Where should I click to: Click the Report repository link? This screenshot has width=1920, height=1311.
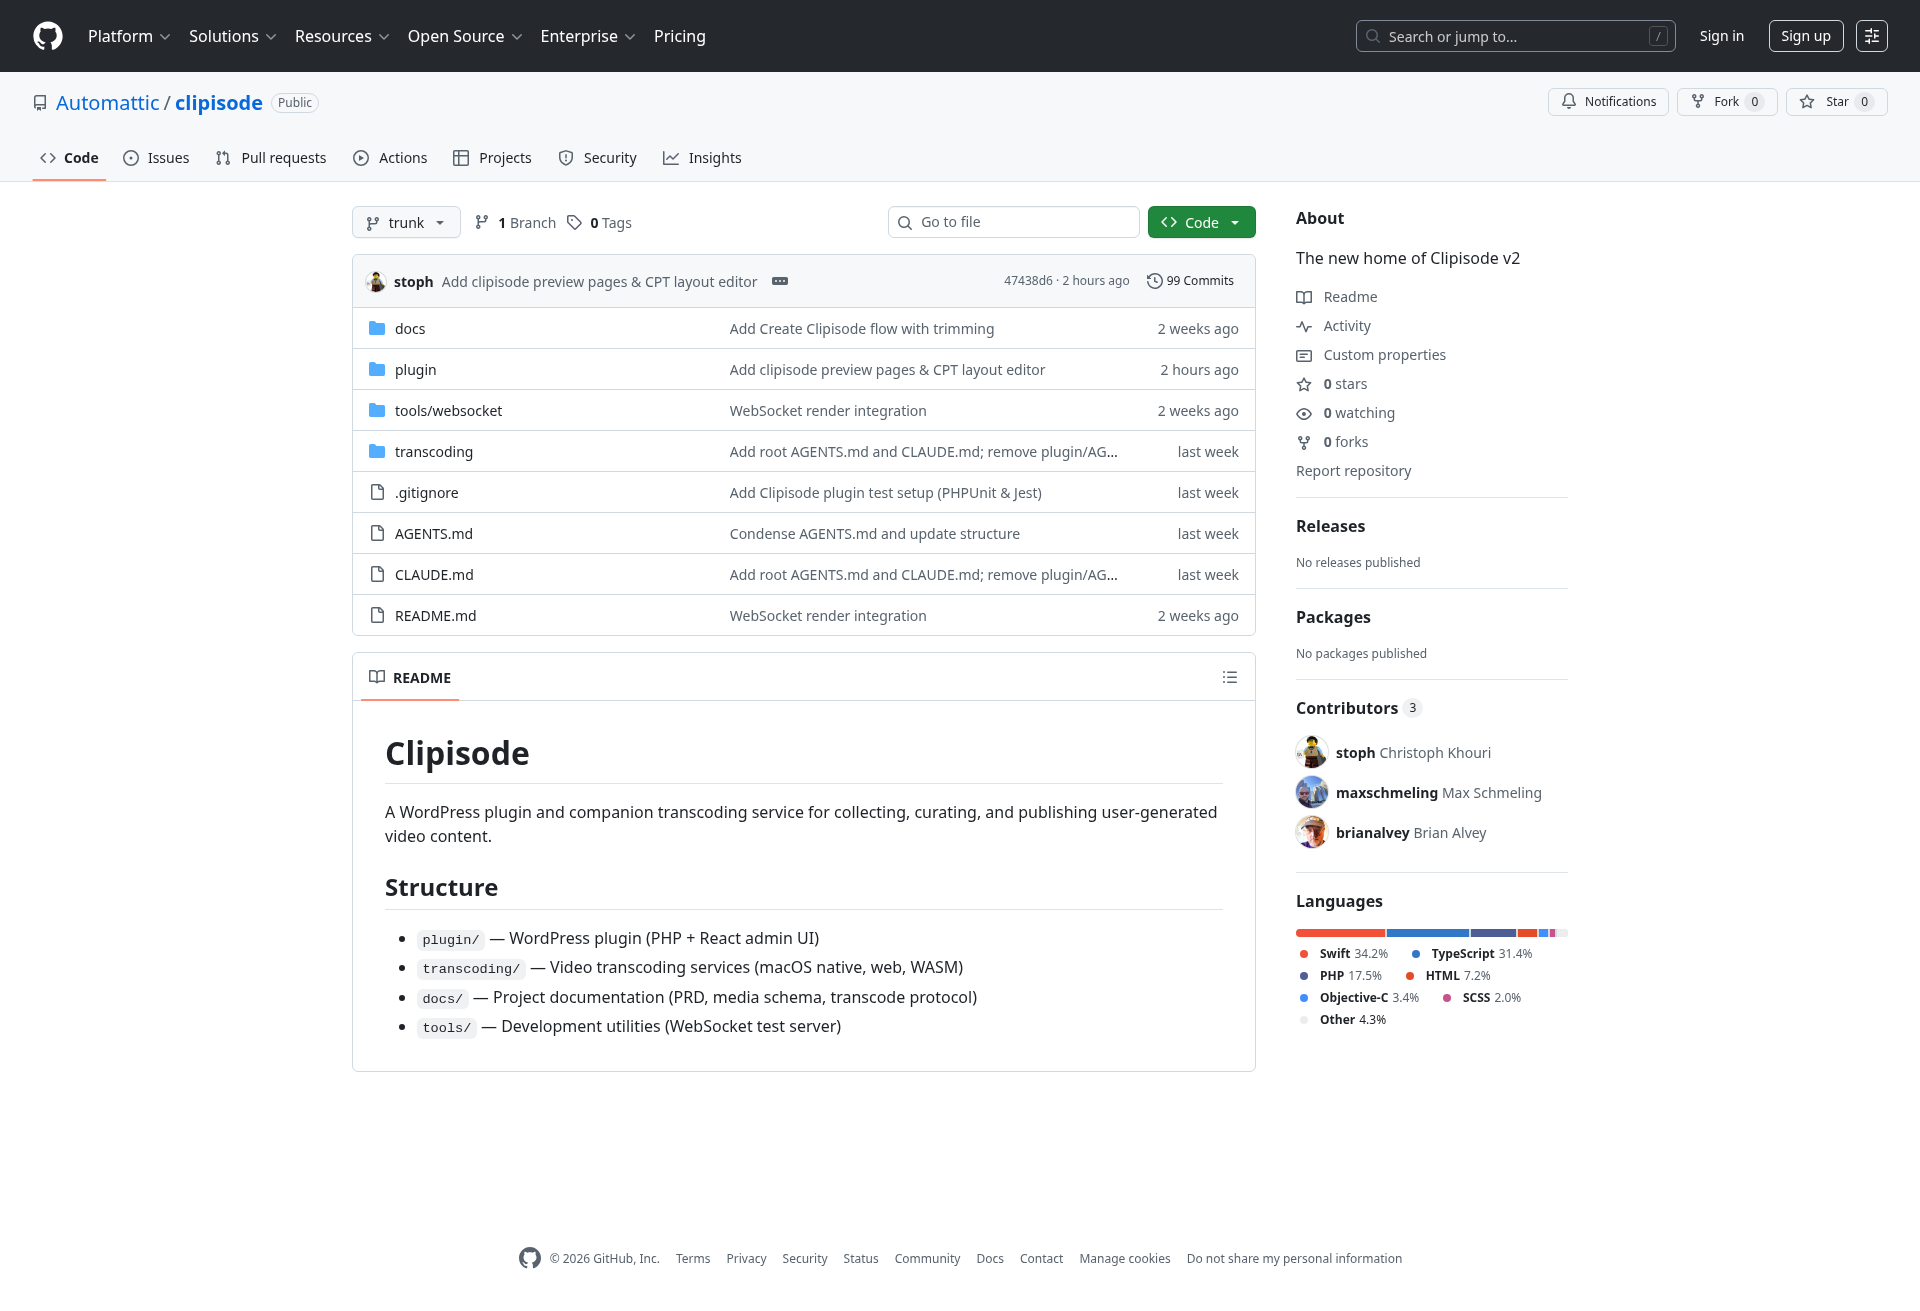(x=1354, y=471)
